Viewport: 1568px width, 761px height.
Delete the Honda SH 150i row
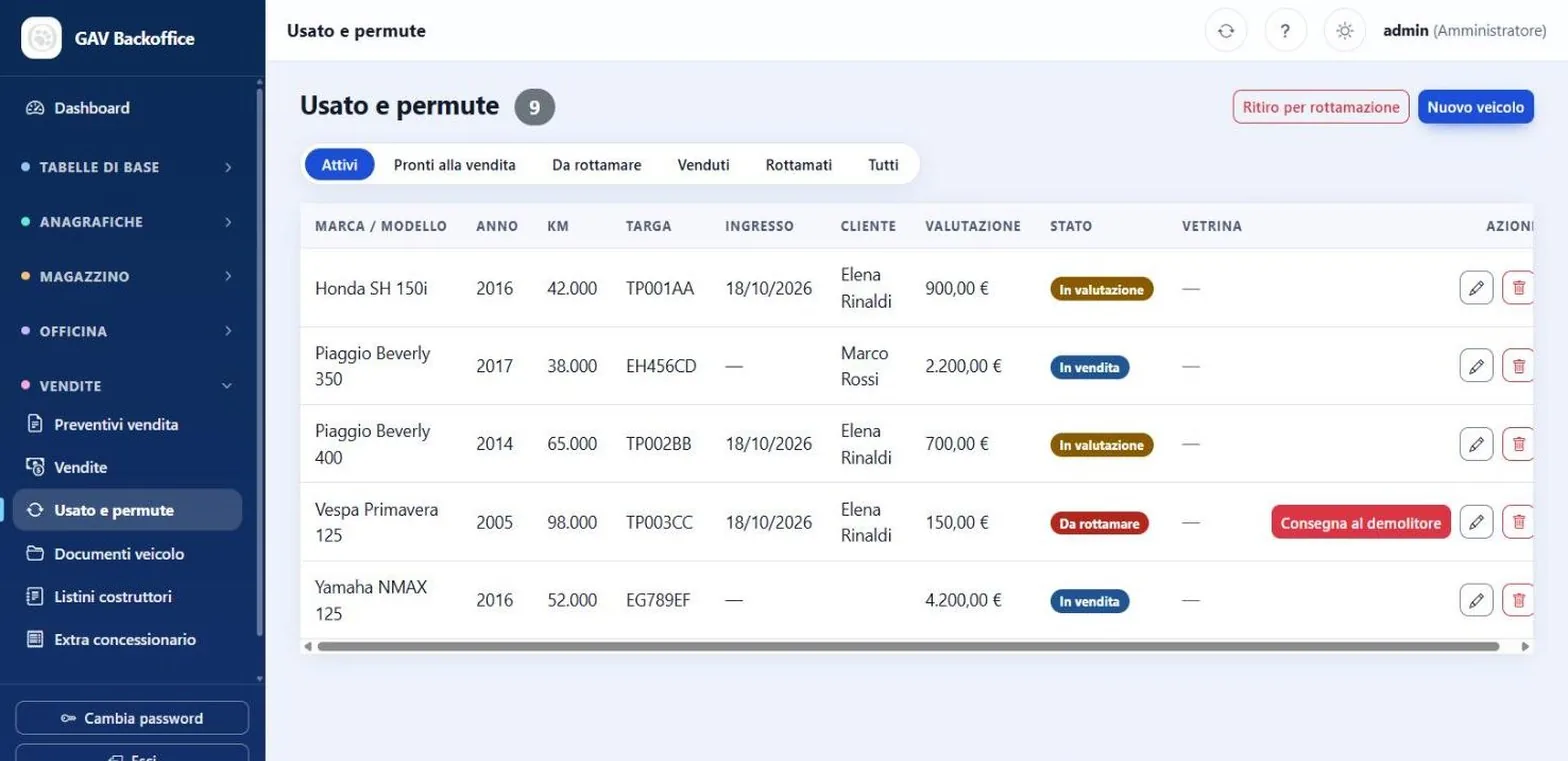(1518, 288)
